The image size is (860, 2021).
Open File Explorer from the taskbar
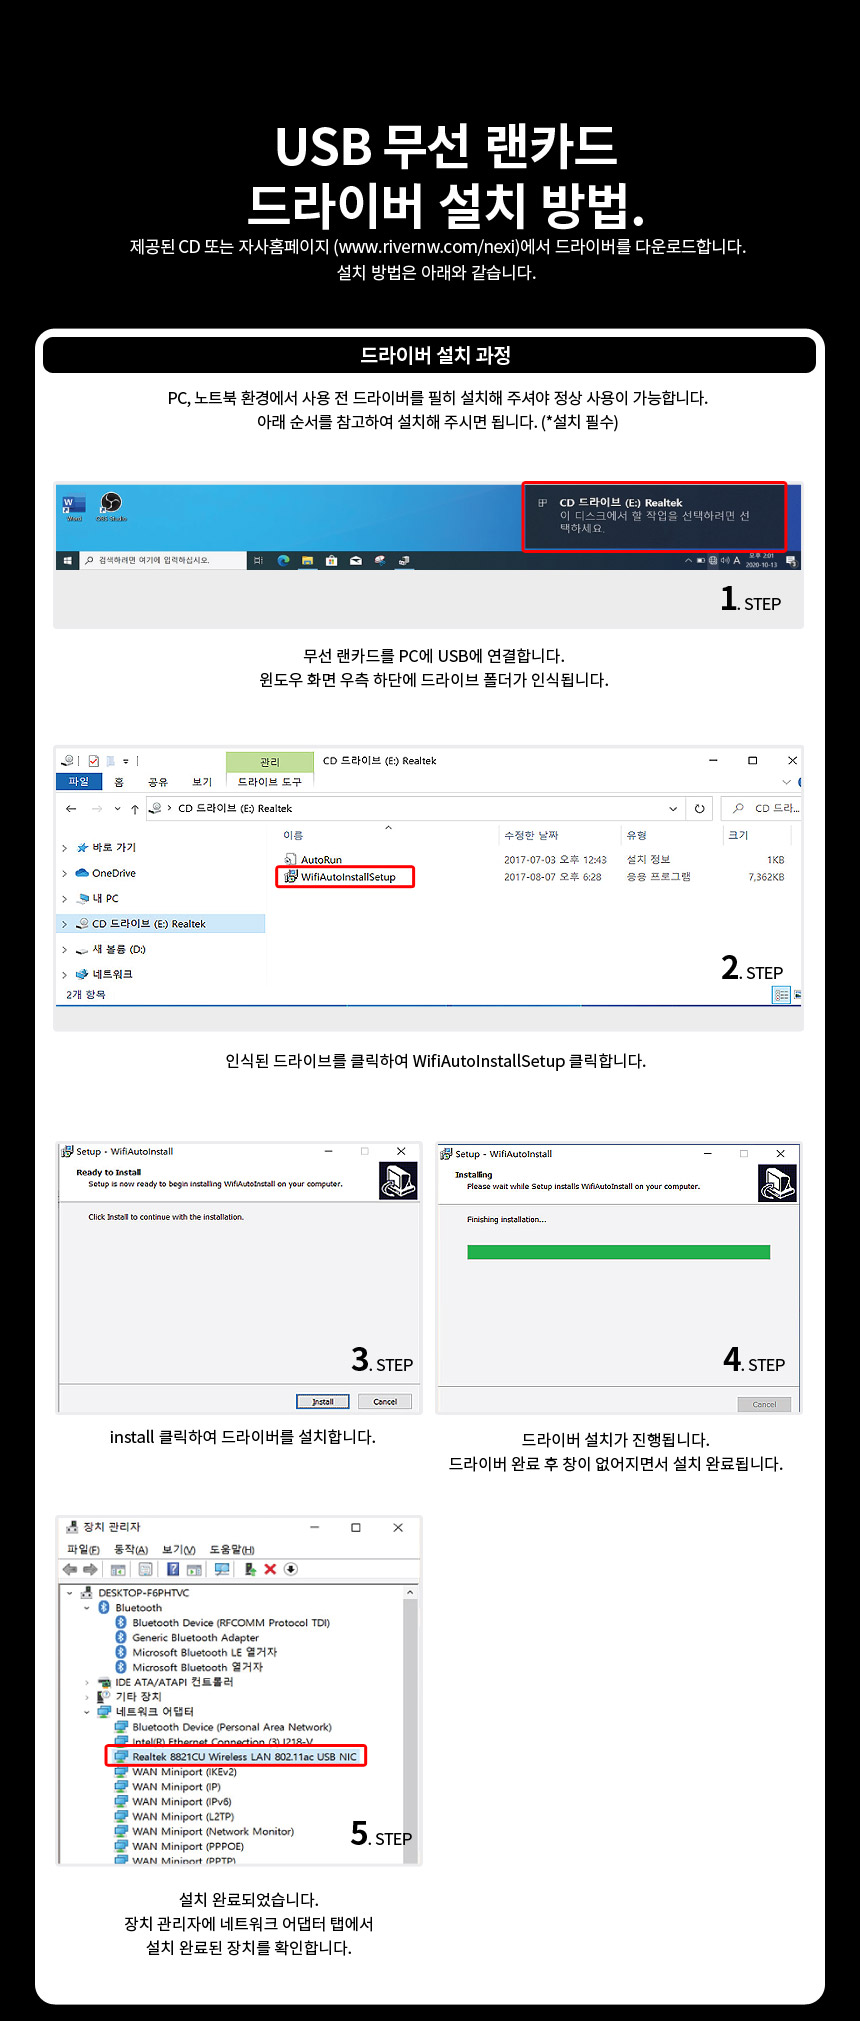tap(308, 561)
